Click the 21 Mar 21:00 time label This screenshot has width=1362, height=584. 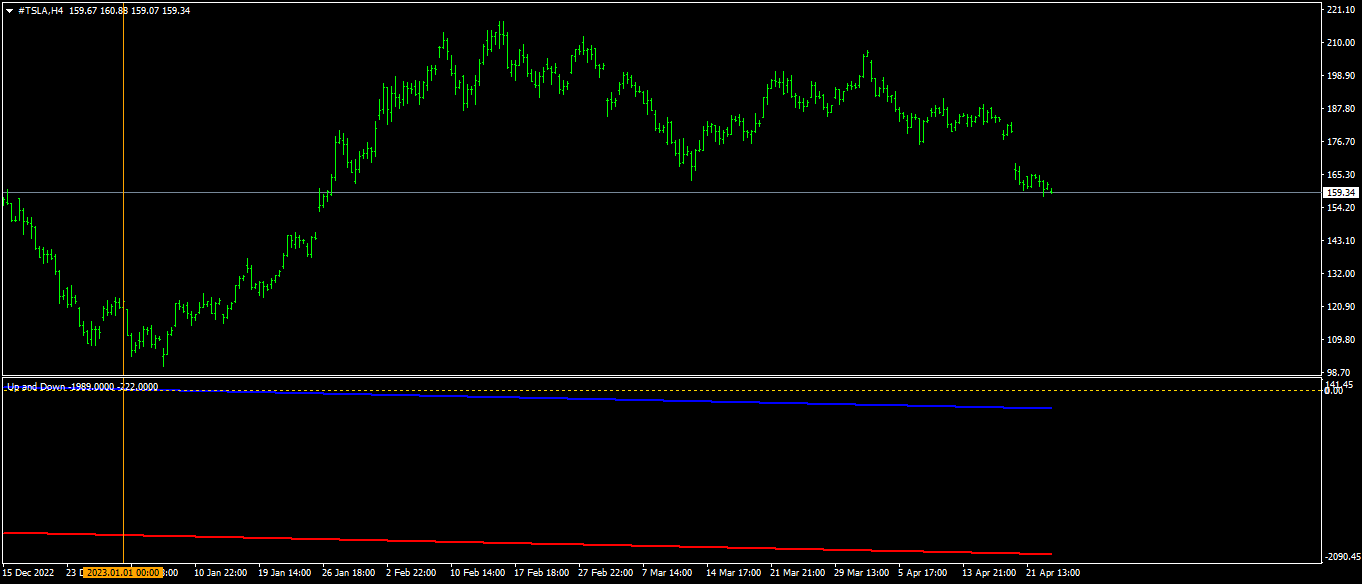tap(797, 573)
